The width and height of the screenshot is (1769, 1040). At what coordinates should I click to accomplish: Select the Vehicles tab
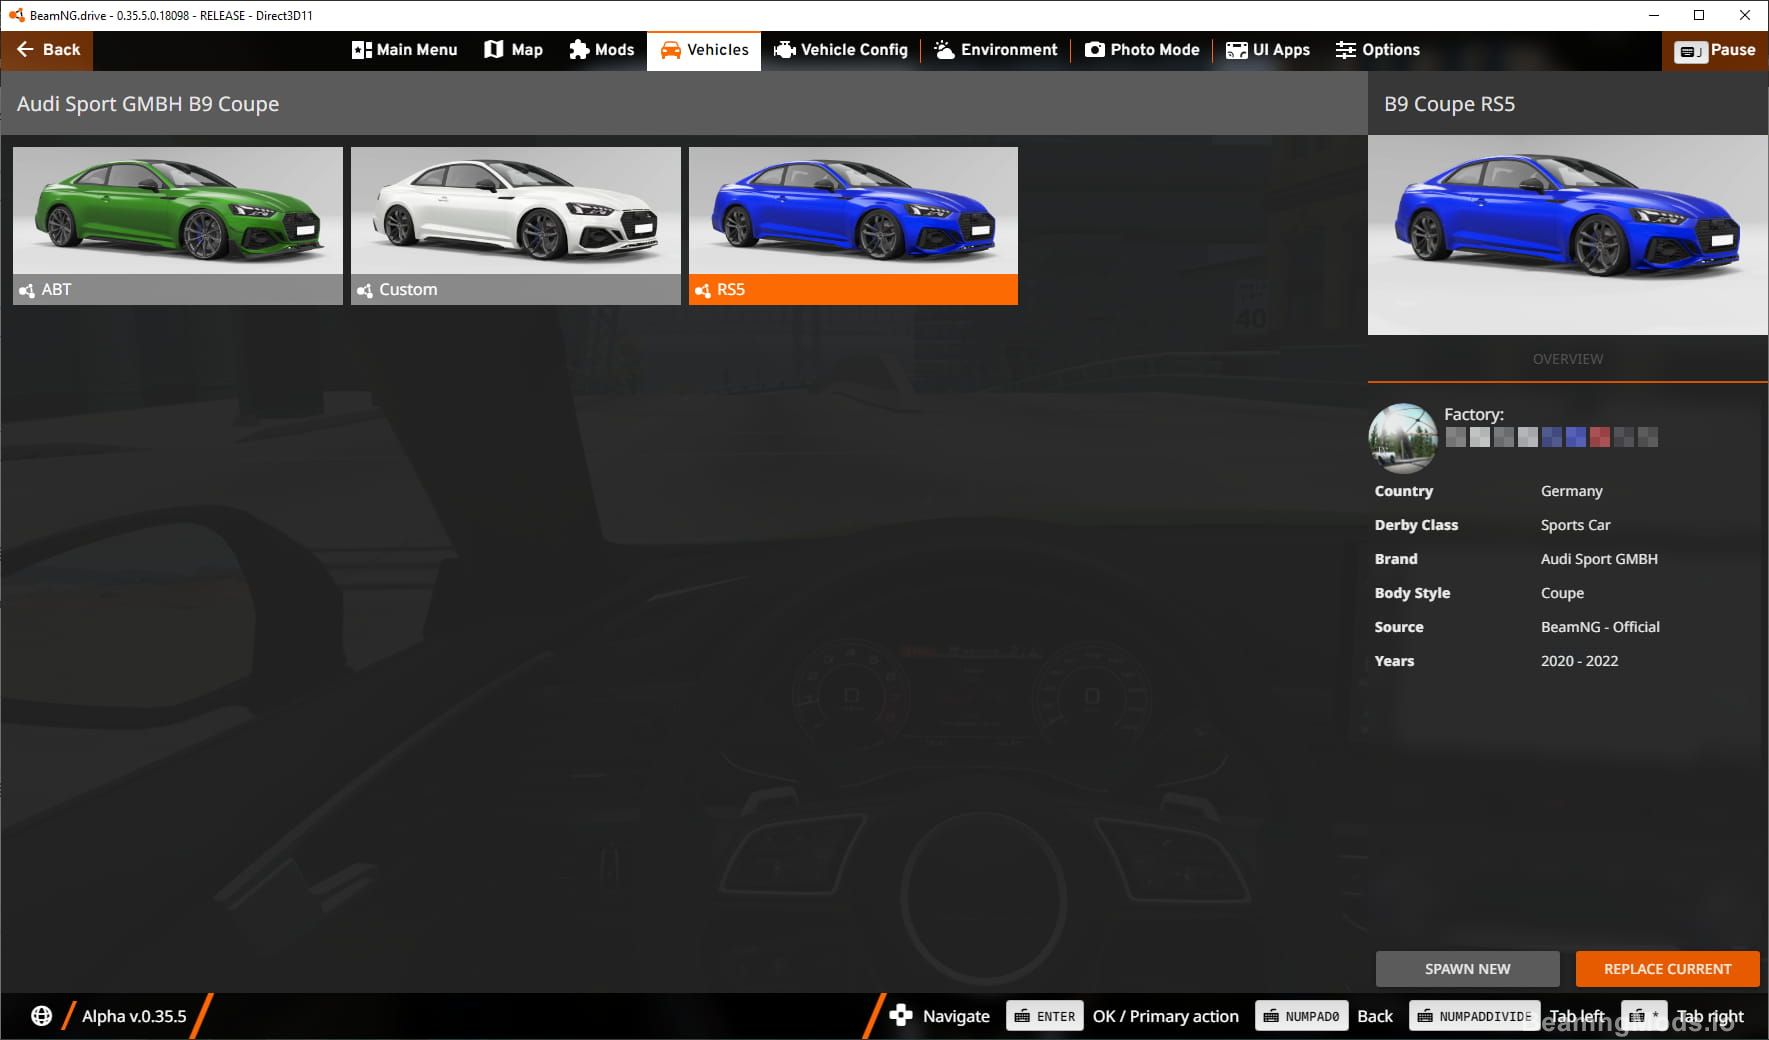click(x=704, y=50)
